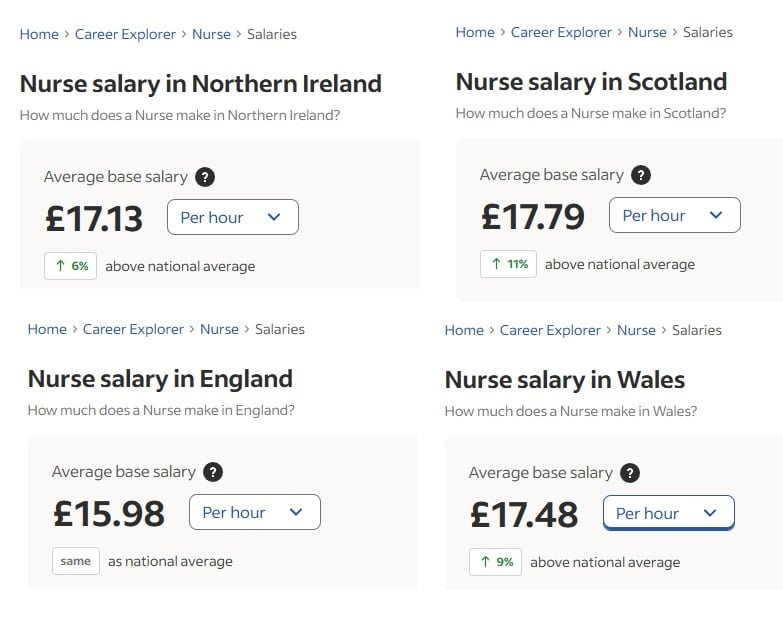Viewport: 783px width, 619px height.
Task: Go to Home in England breadcrumb
Action: [x=47, y=329]
